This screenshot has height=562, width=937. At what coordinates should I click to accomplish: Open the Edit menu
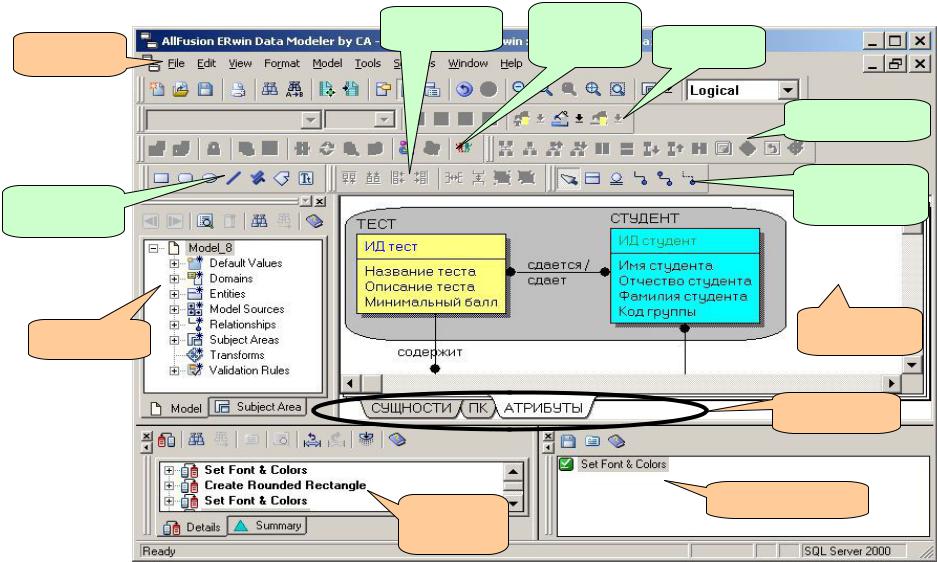(x=206, y=63)
